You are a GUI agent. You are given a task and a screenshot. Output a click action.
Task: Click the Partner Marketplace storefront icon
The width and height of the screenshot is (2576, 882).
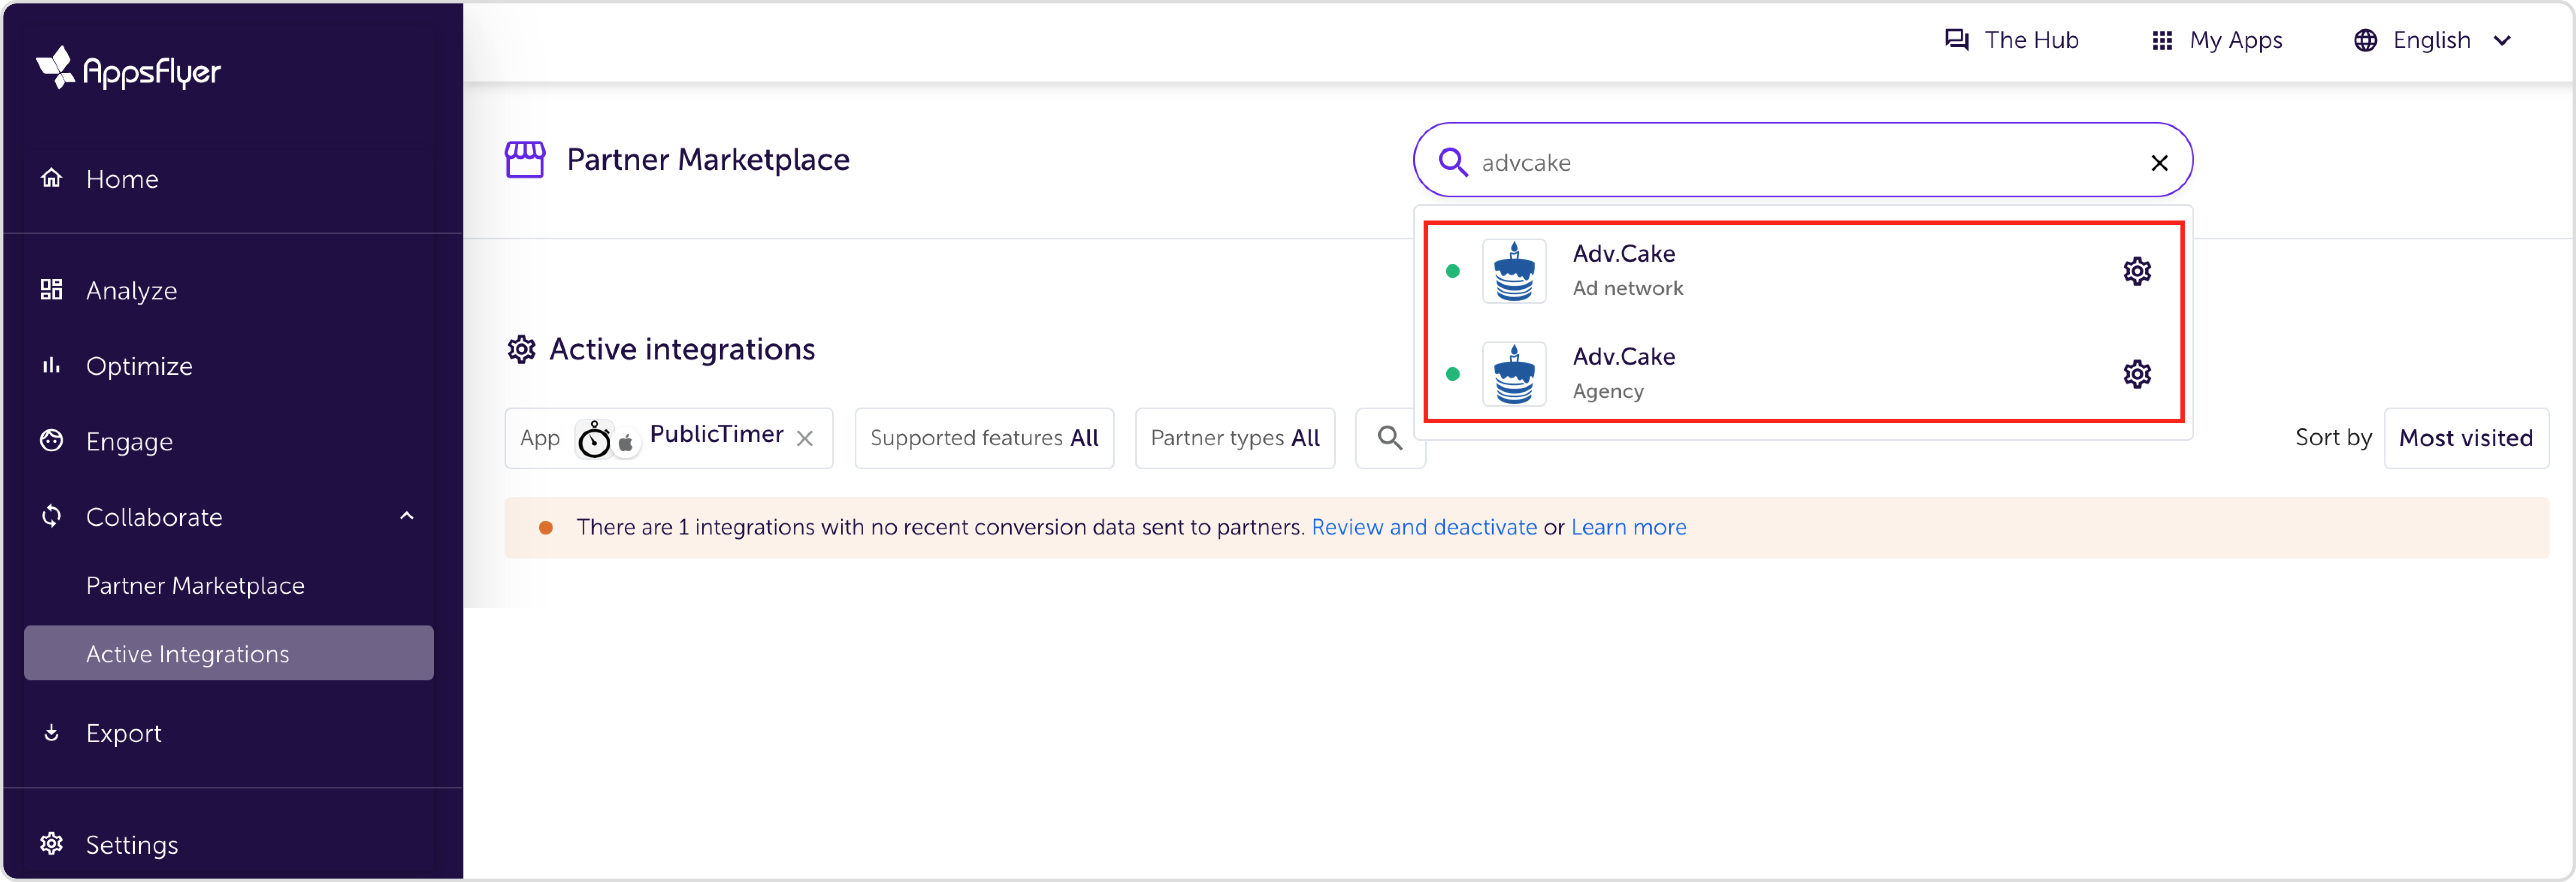tap(525, 160)
